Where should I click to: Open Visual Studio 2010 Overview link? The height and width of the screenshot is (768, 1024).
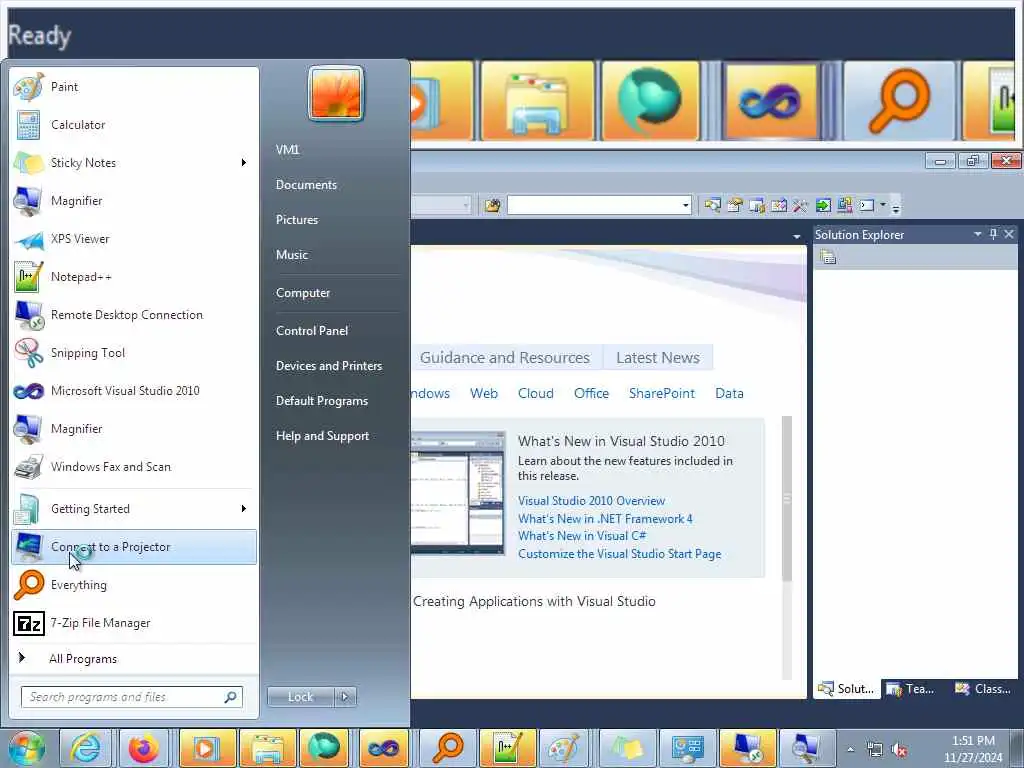tap(592, 501)
